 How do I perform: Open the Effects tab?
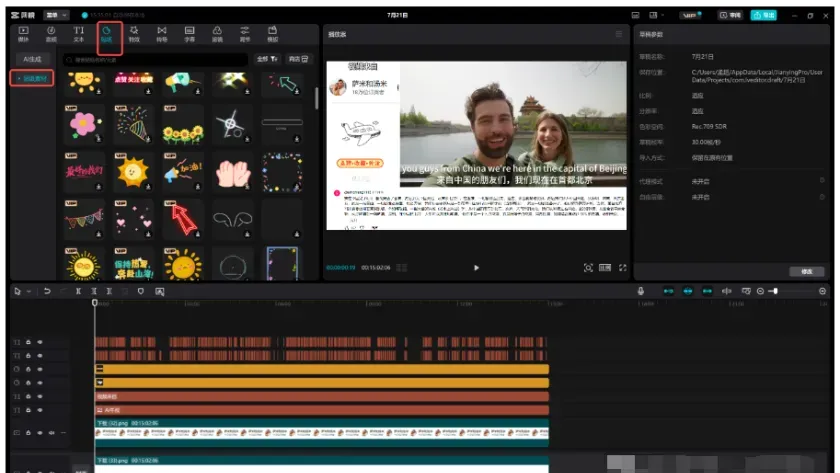134,34
